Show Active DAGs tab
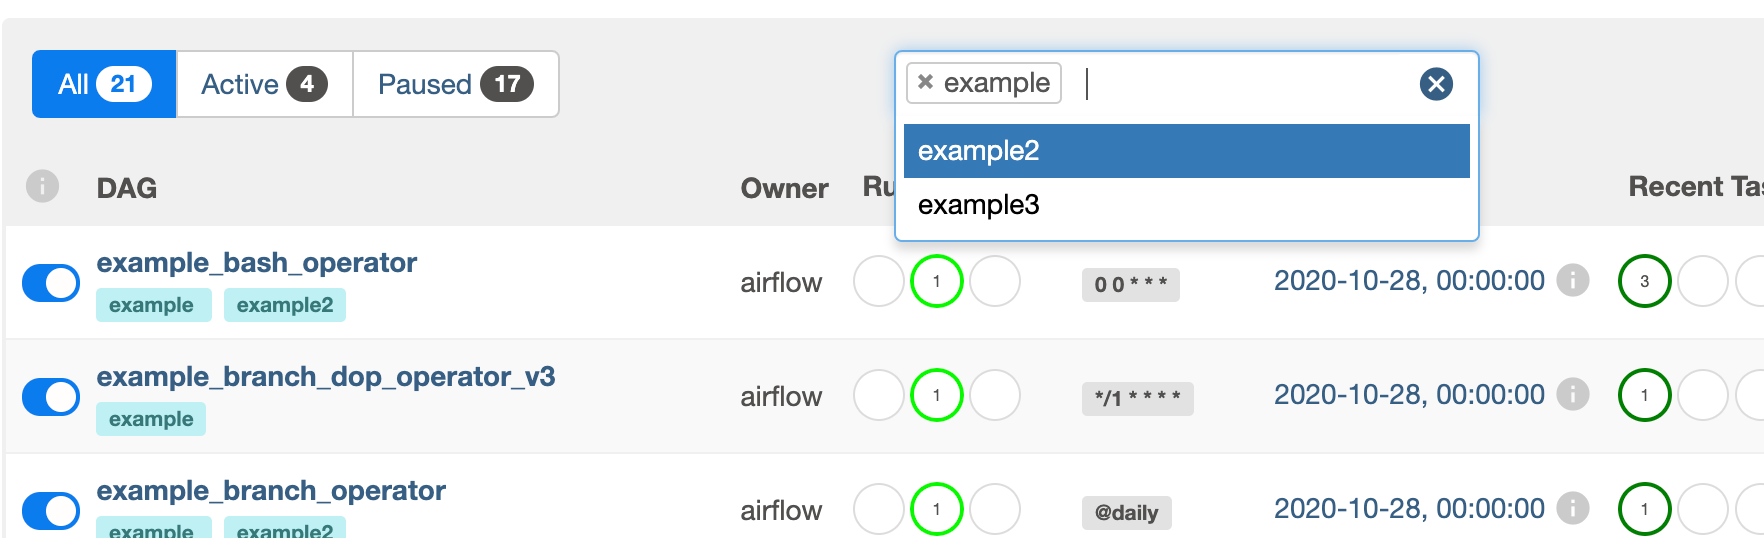 264,84
